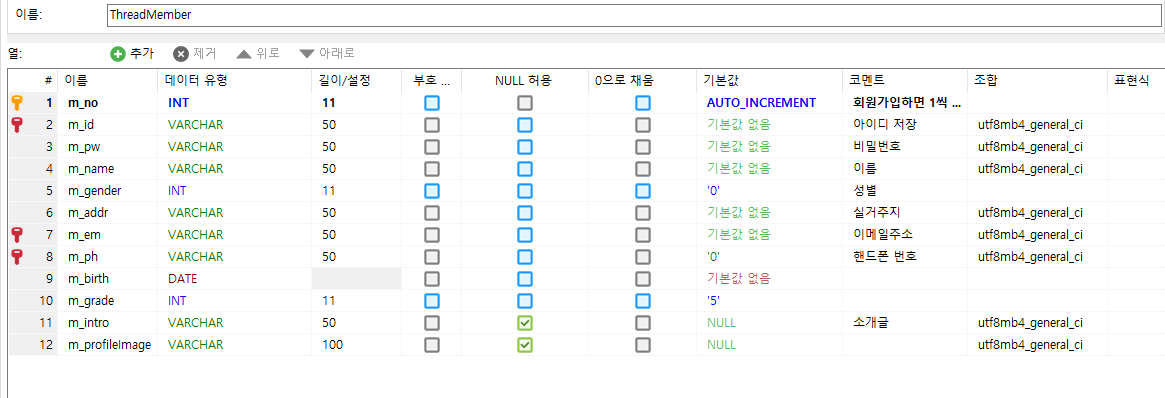Enable zerofill checkbox for m_grade
This screenshot has width=1165, height=398.
643,301
